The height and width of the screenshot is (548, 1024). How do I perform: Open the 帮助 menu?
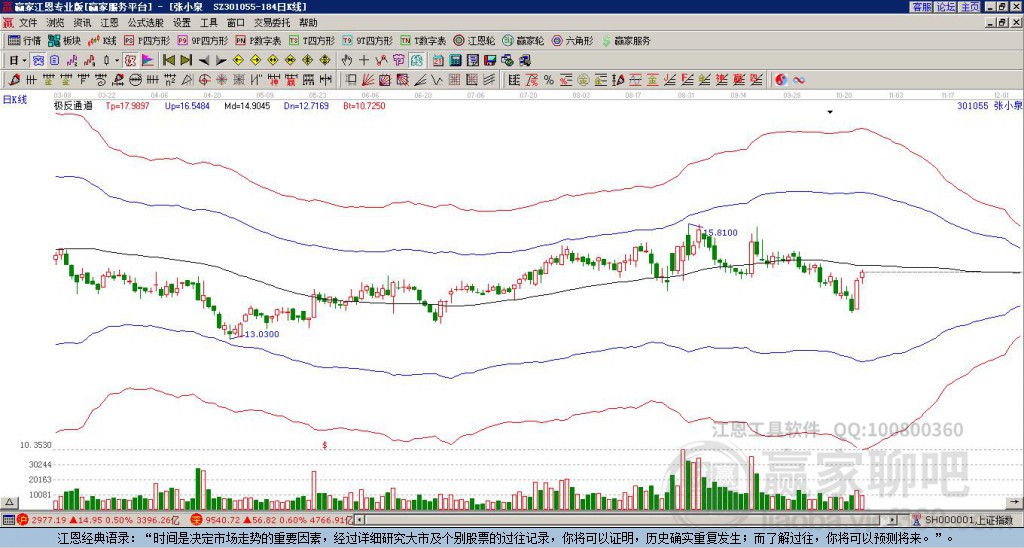[308, 23]
